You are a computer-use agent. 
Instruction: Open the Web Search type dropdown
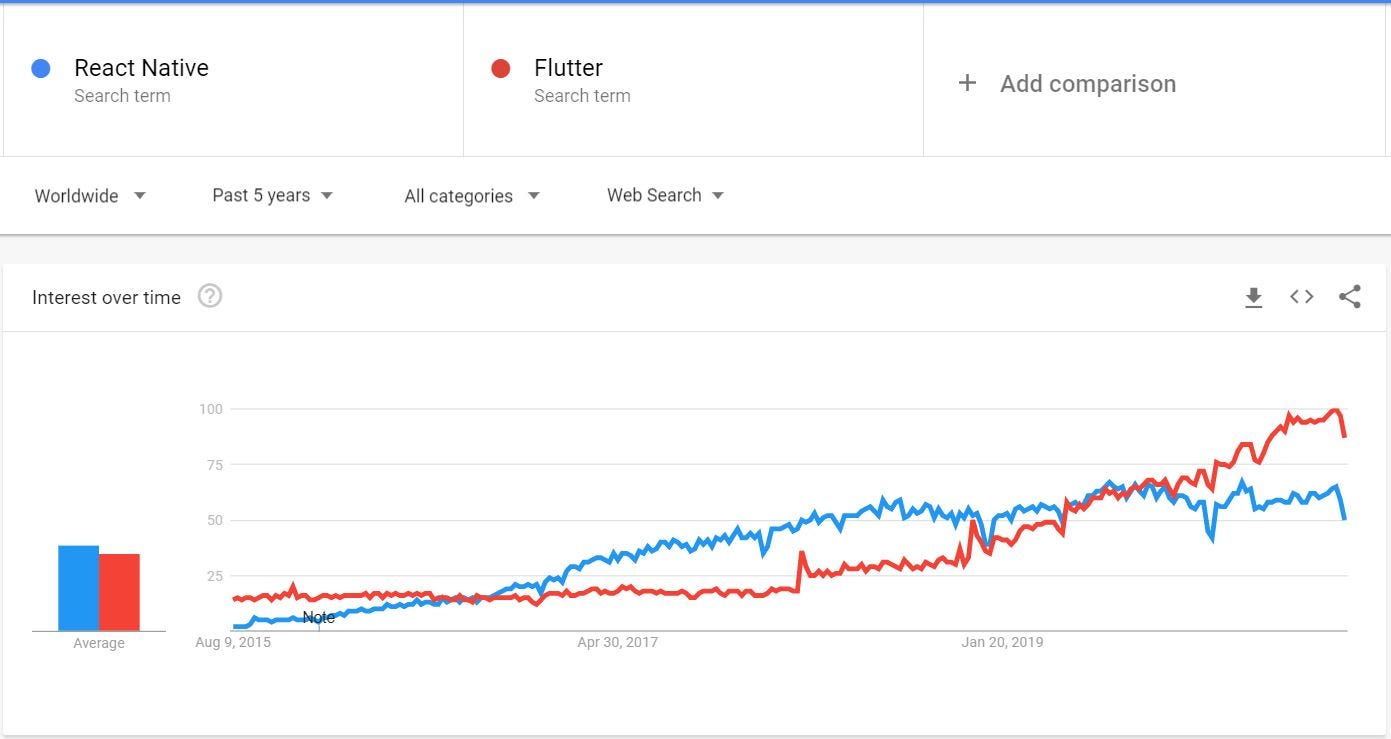(665, 195)
